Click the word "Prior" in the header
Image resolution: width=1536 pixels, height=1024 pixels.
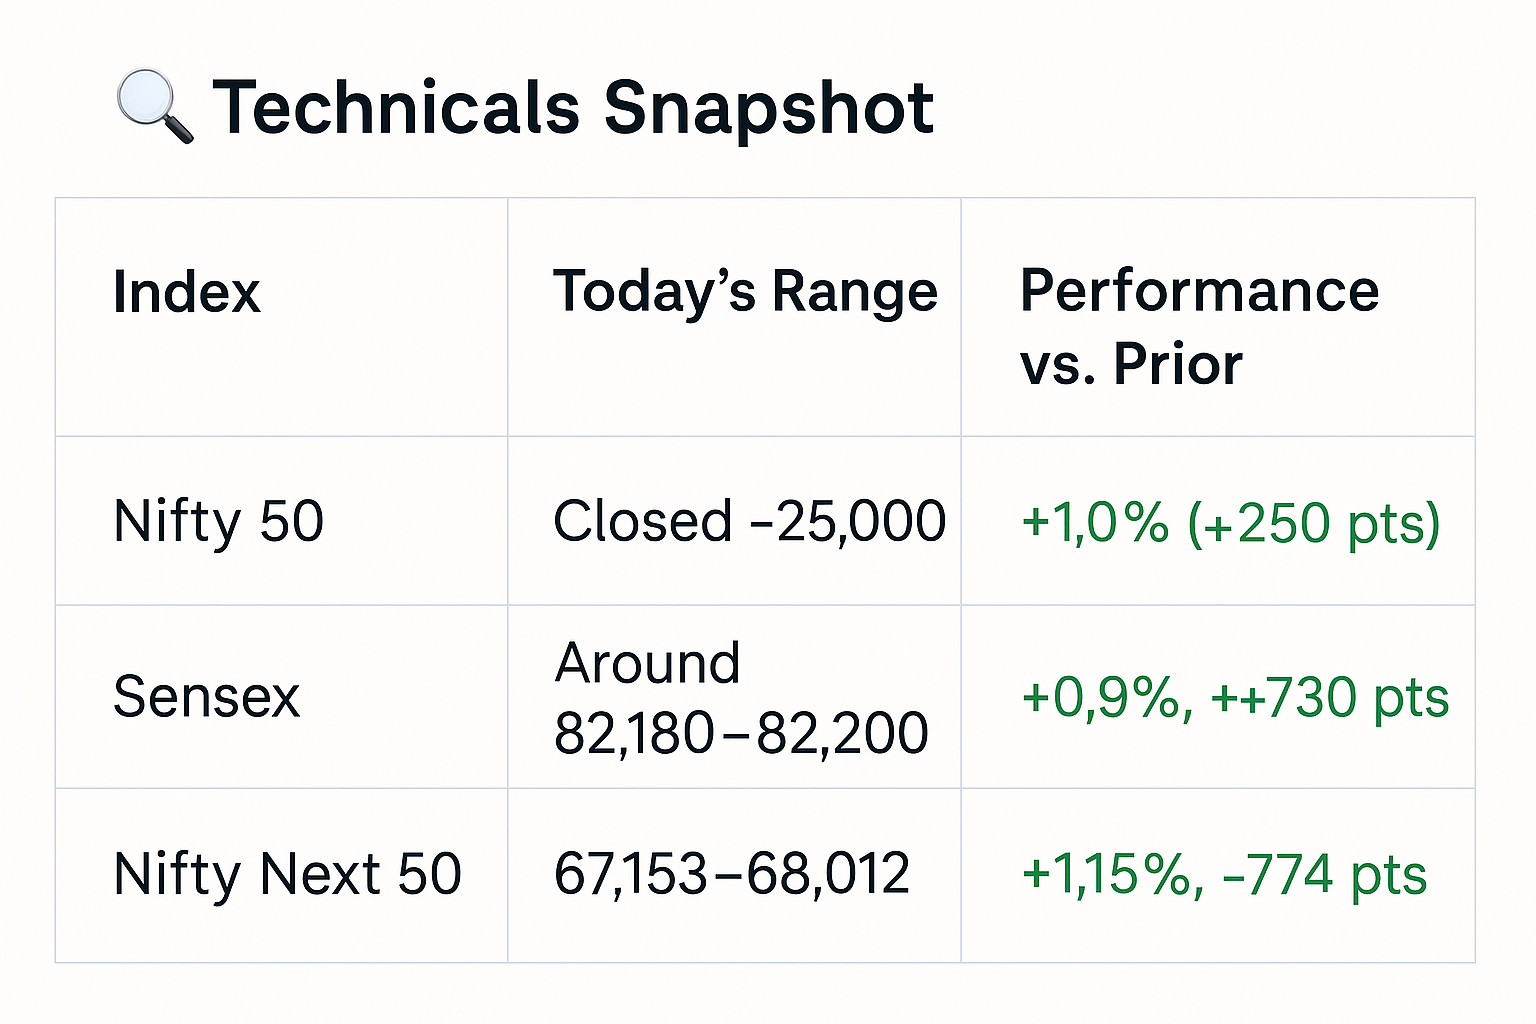(x=1177, y=362)
